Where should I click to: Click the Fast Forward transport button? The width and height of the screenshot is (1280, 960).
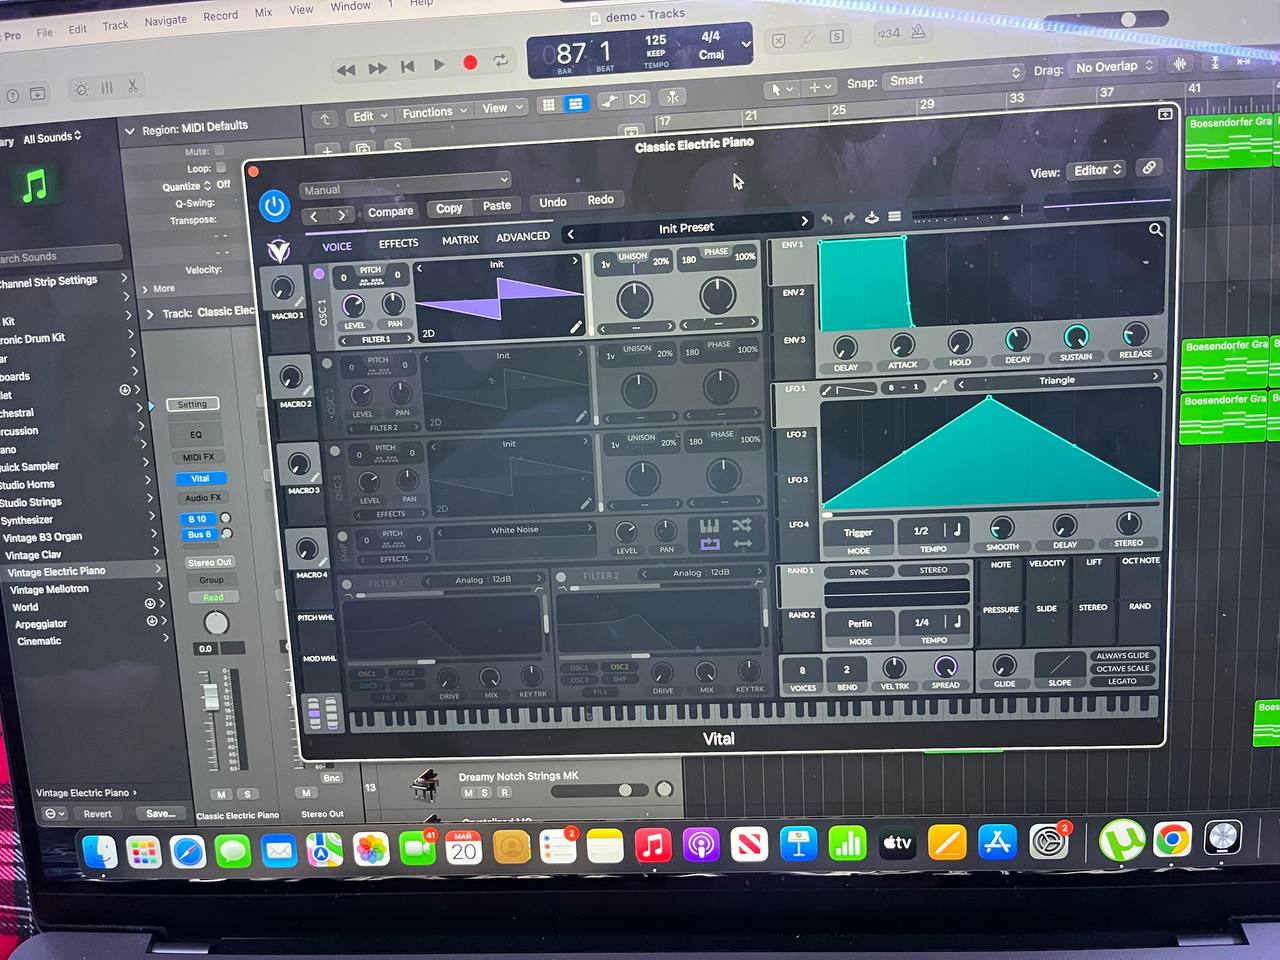[x=377, y=68]
